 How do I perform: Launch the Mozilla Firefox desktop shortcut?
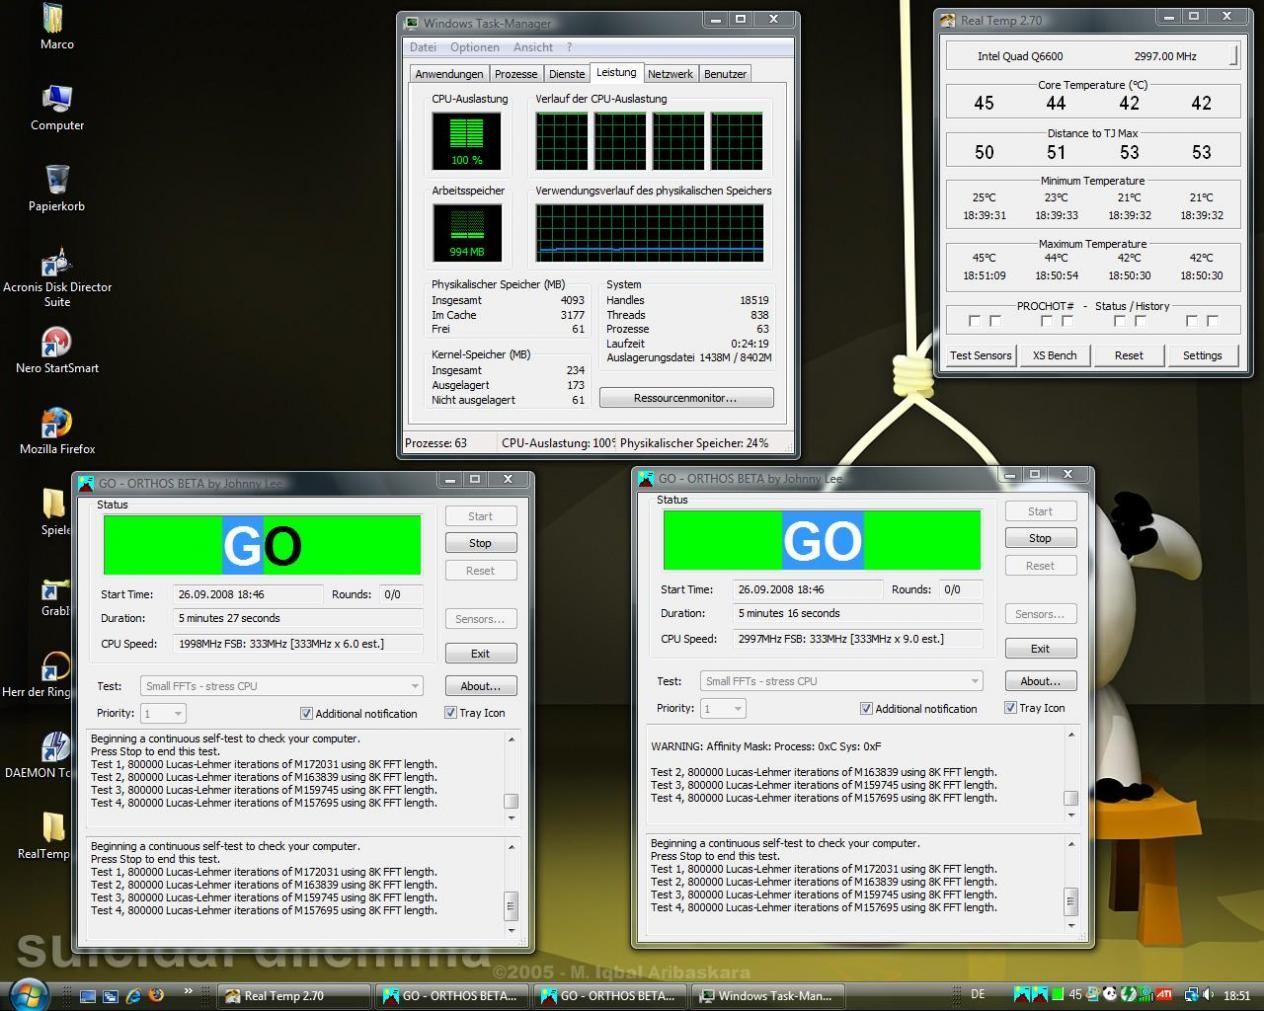click(x=57, y=432)
